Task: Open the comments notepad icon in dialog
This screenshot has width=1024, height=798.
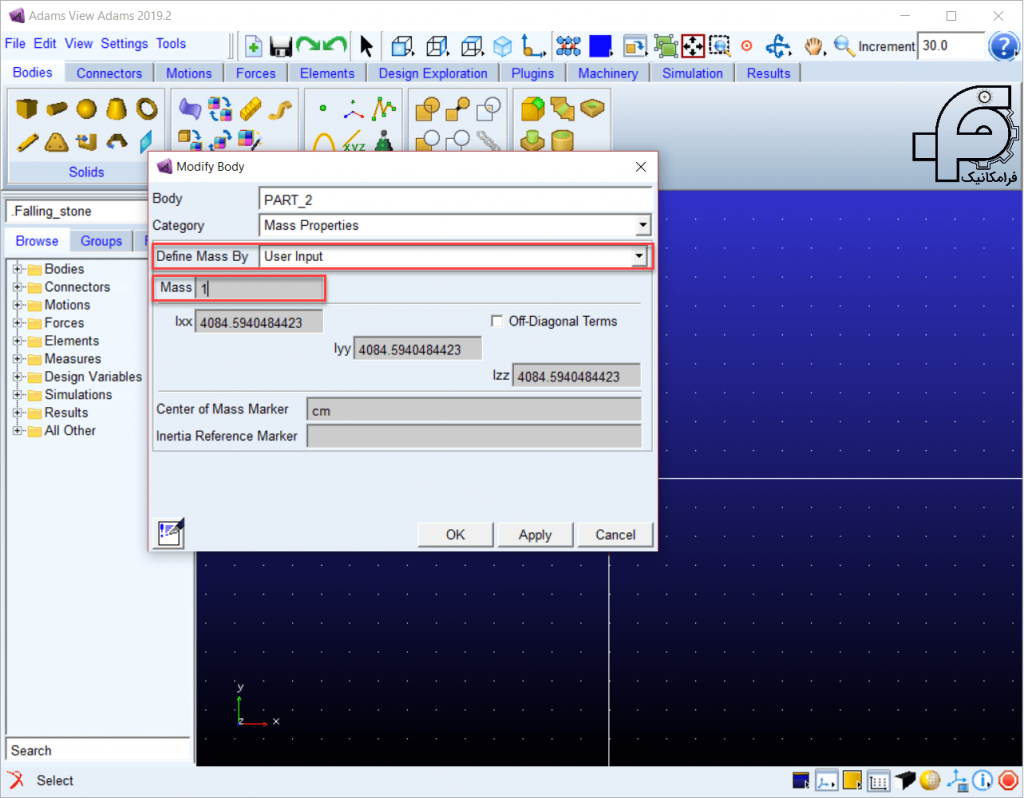Action: 171,534
